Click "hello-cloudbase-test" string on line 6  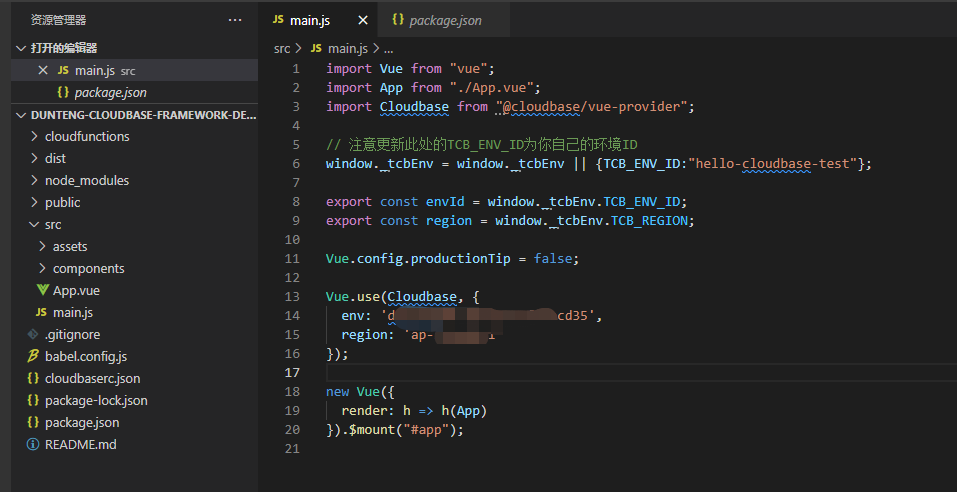pos(773,164)
